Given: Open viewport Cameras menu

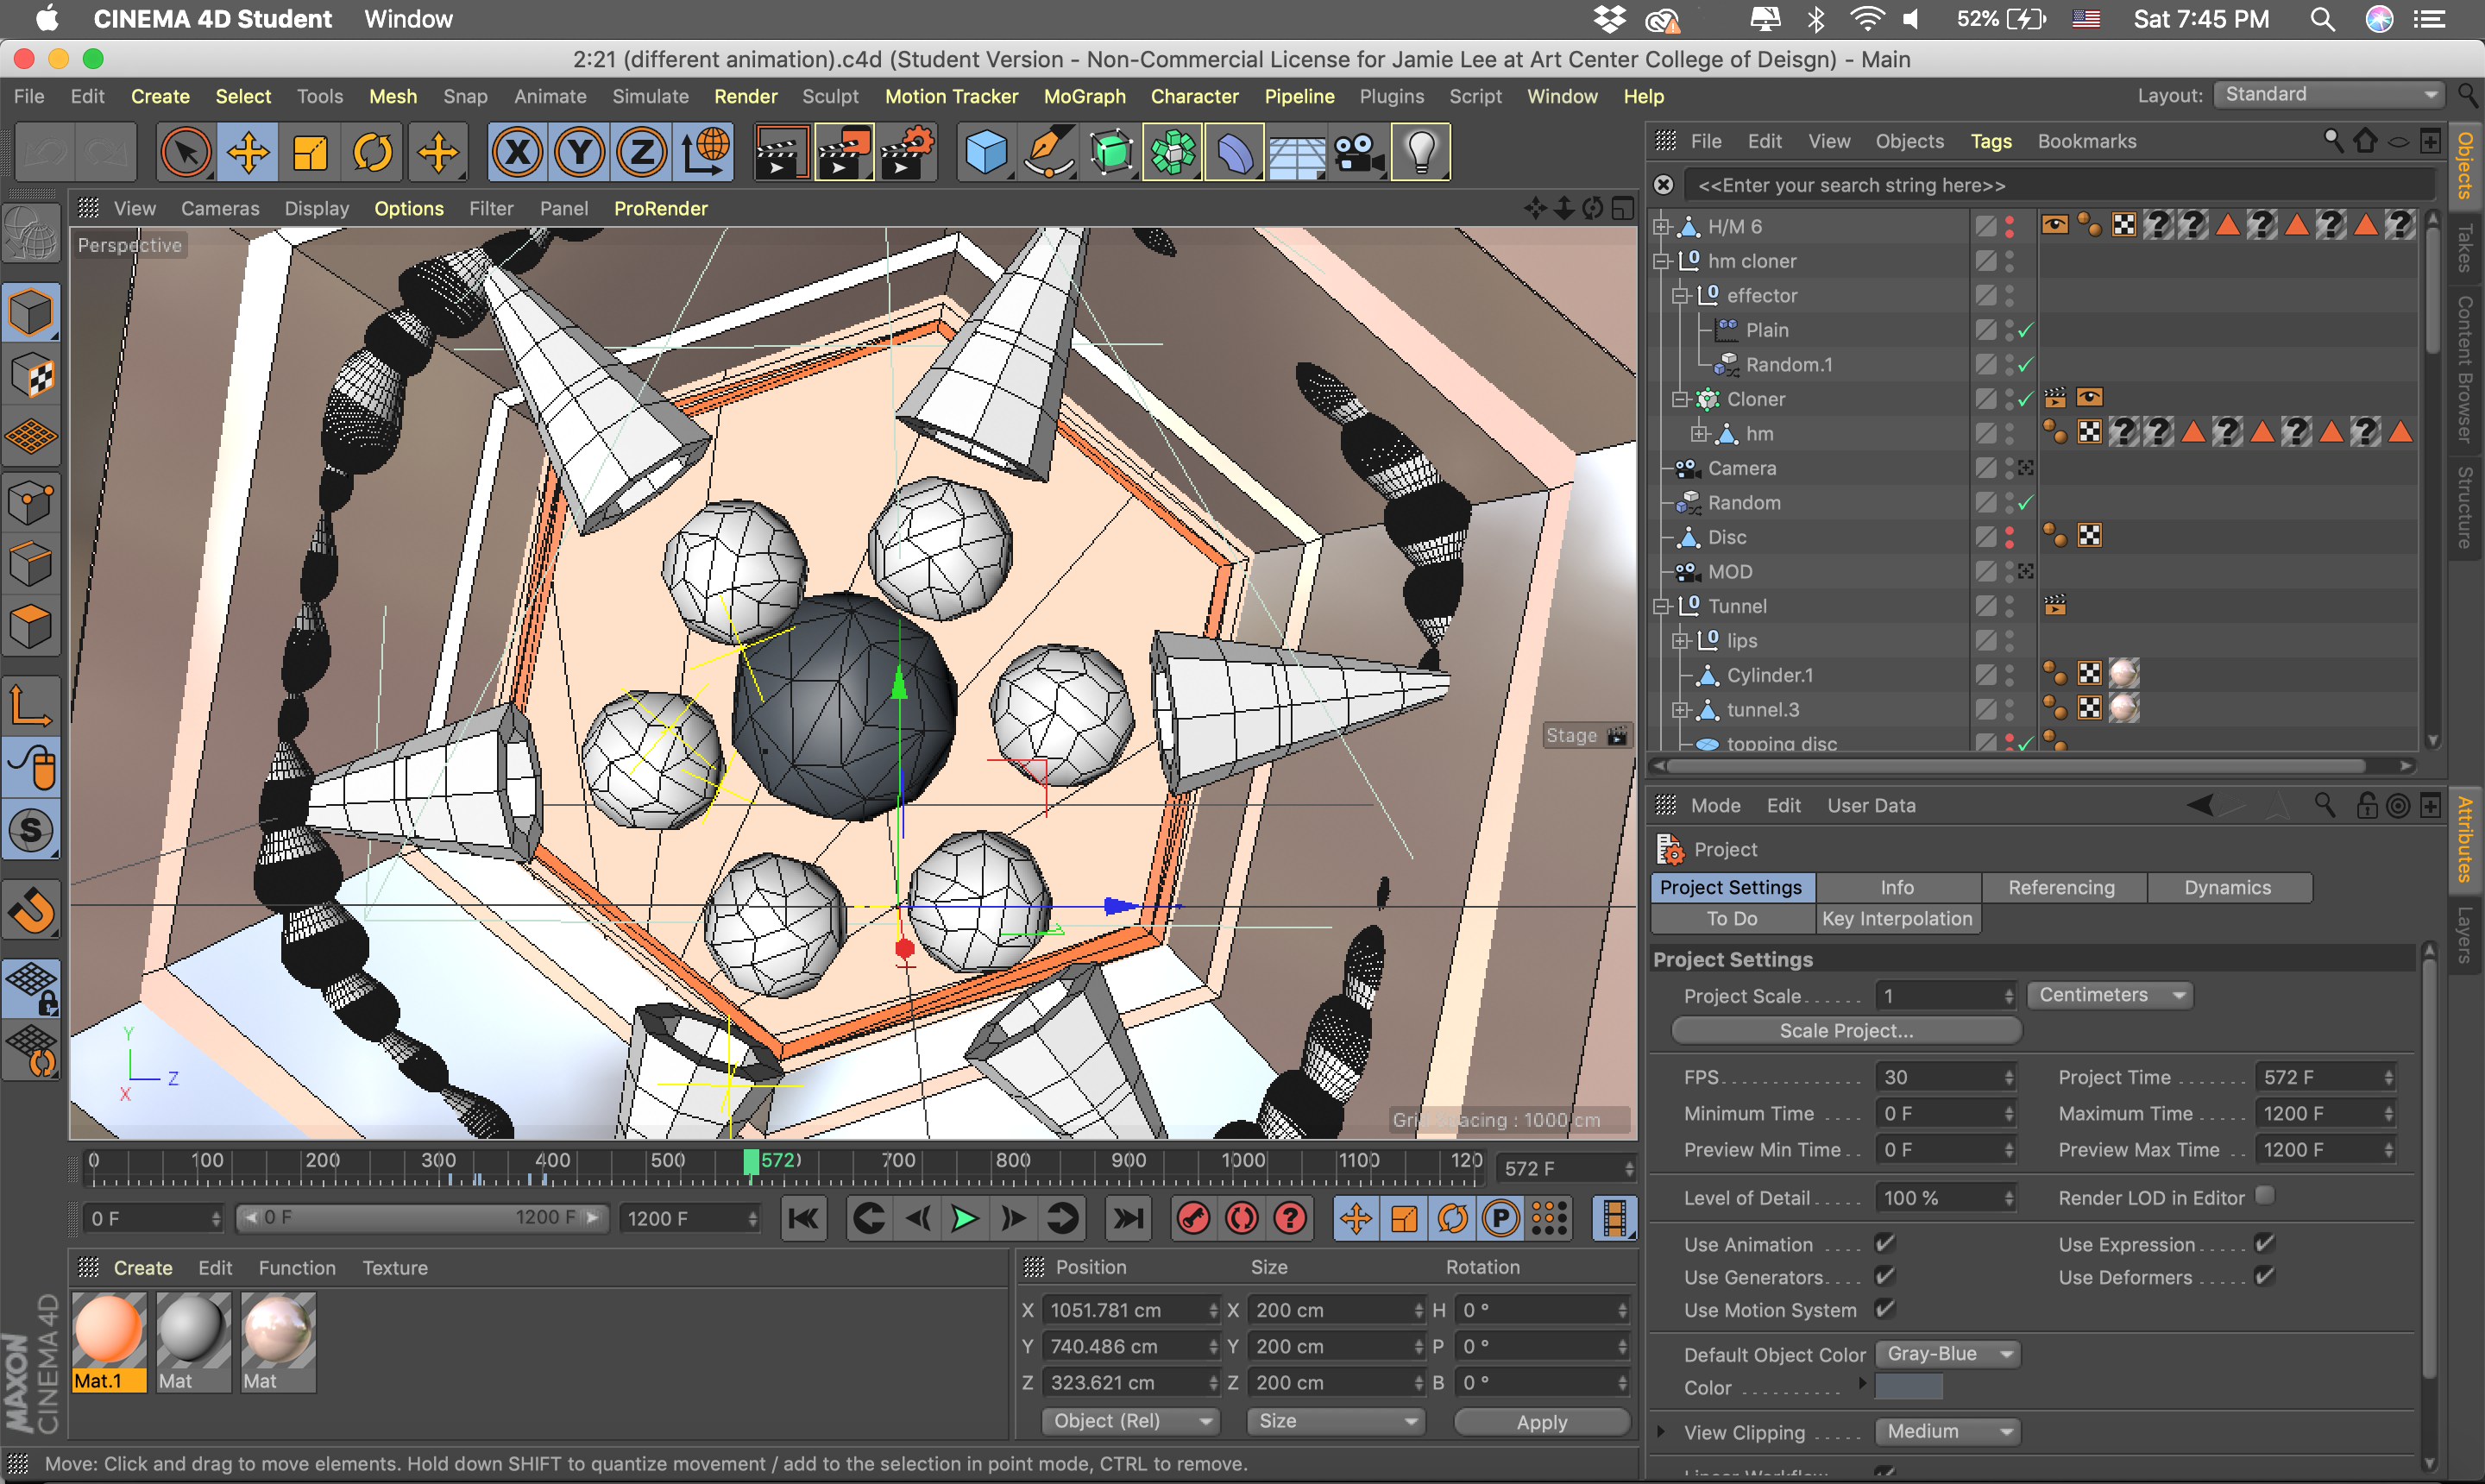Looking at the screenshot, I should click(220, 209).
